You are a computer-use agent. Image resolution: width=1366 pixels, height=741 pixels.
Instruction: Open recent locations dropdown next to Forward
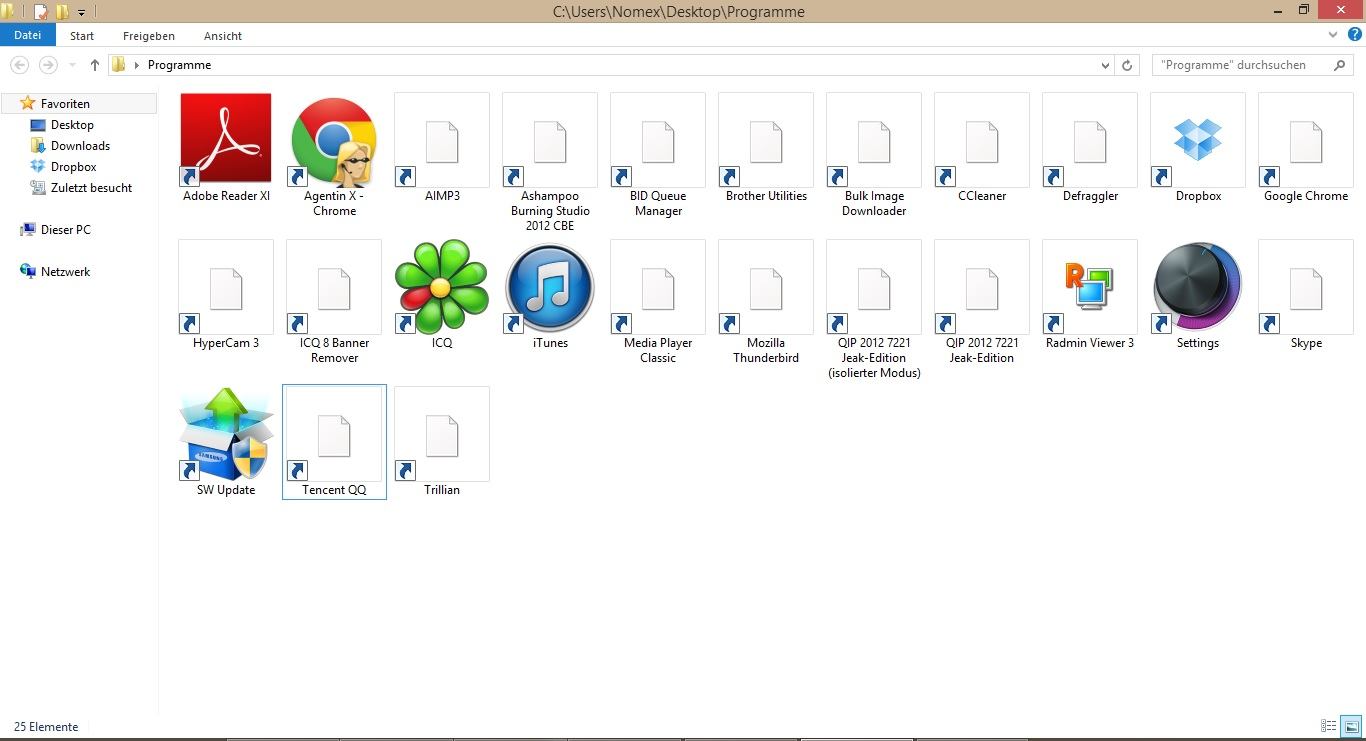tap(72, 65)
